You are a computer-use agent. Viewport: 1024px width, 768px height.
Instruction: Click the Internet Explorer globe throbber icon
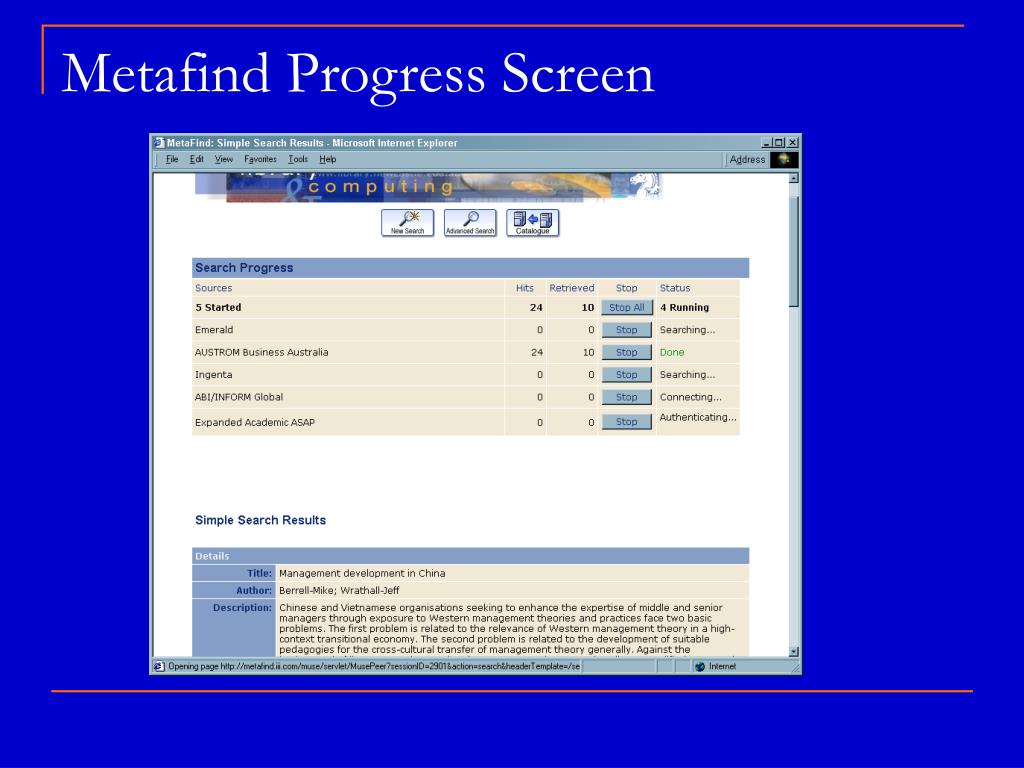click(784, 159)
